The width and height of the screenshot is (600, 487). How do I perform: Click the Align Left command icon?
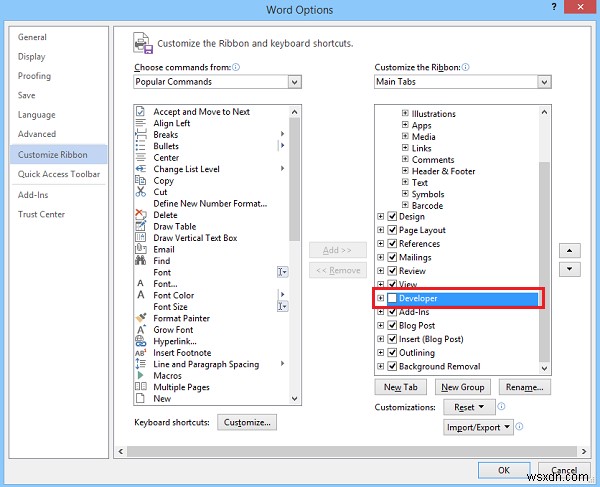pyautogui.click(x=140, y=123)
